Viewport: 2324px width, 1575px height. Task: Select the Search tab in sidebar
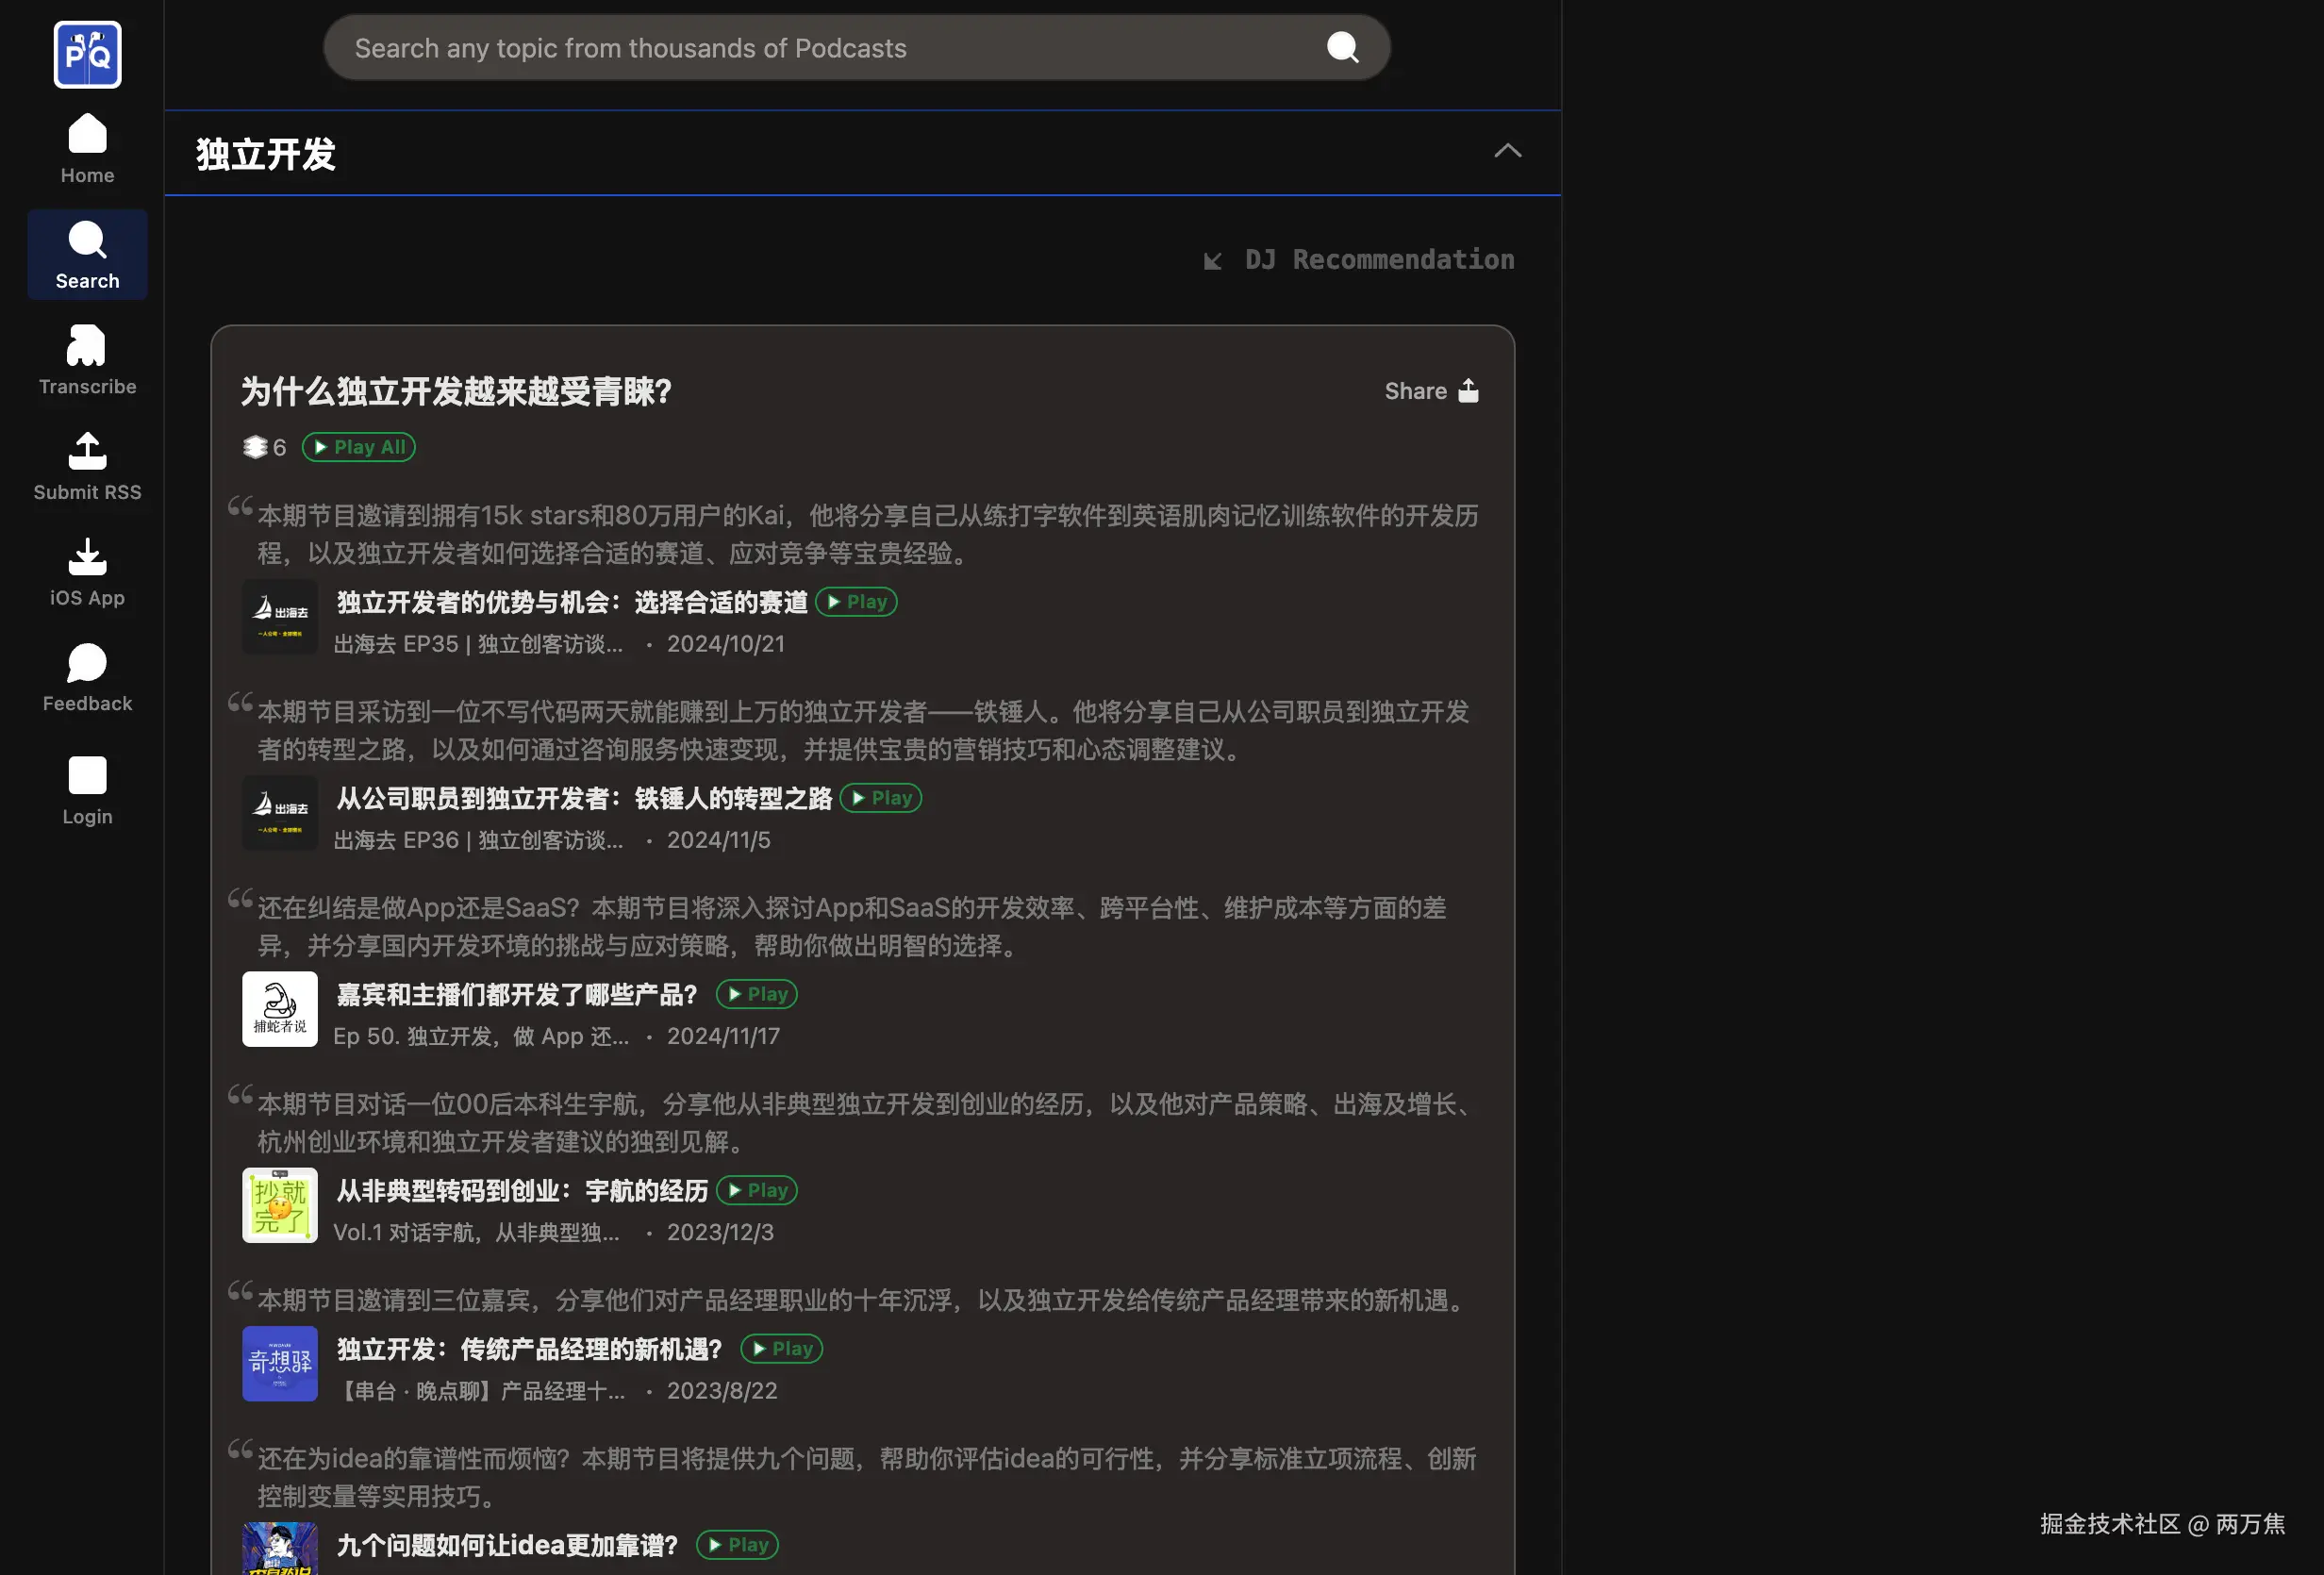click(x=87, y=255)
